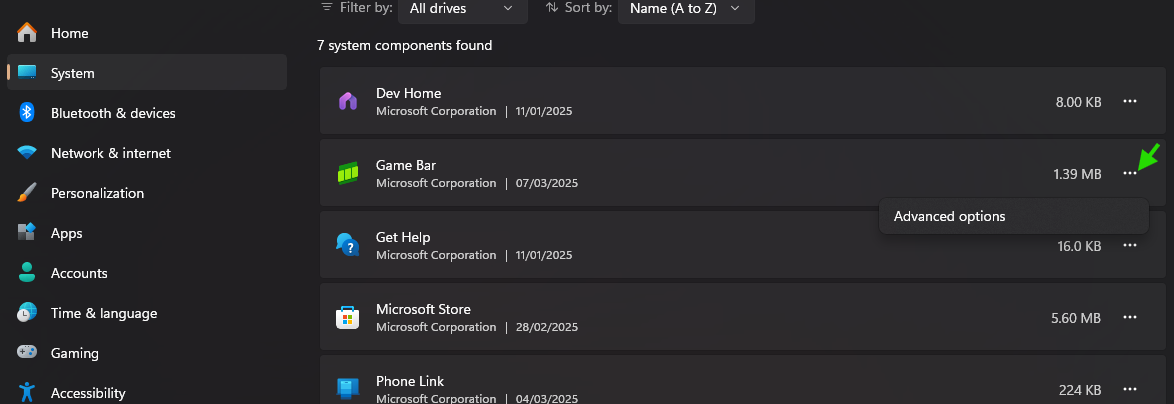
Task: Open Bluetooth & devices settings icon
Action: (27, 113)
